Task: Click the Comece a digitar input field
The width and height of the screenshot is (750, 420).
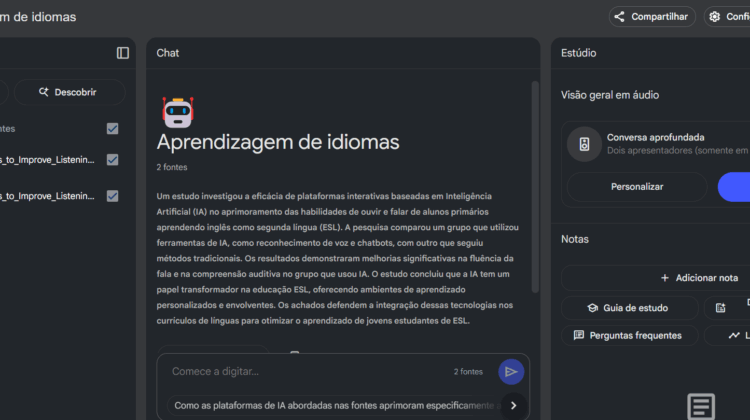Action: [x=300, y=372]
